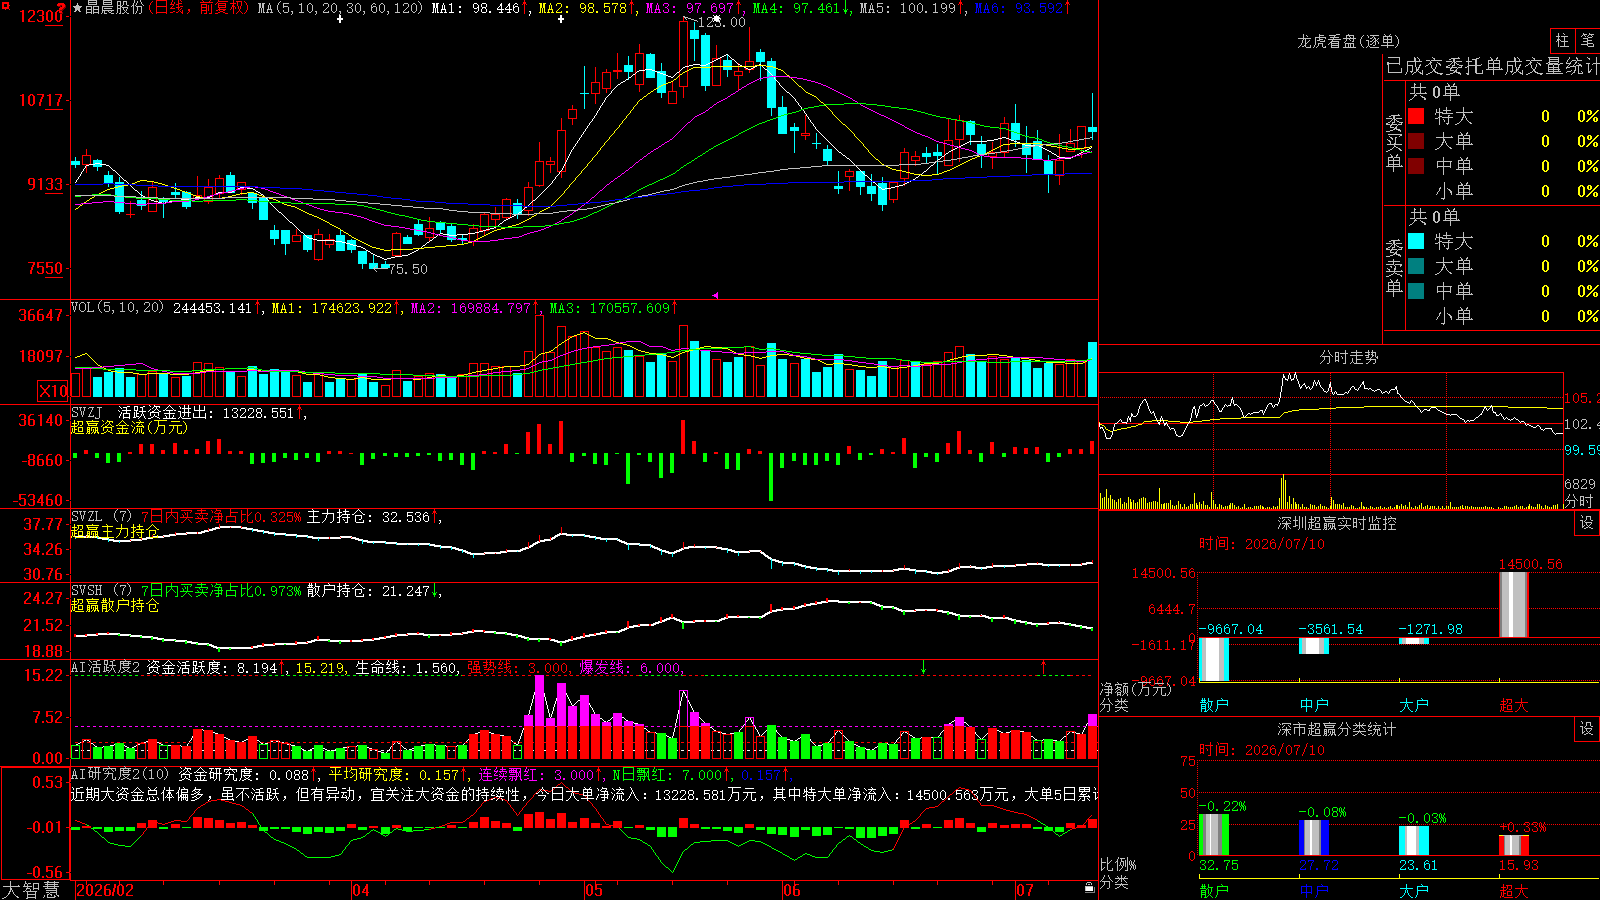Viewport: 1600px width, 900px height.
Task: Switch to 柱 bar view
Action: pos(1562,41)
